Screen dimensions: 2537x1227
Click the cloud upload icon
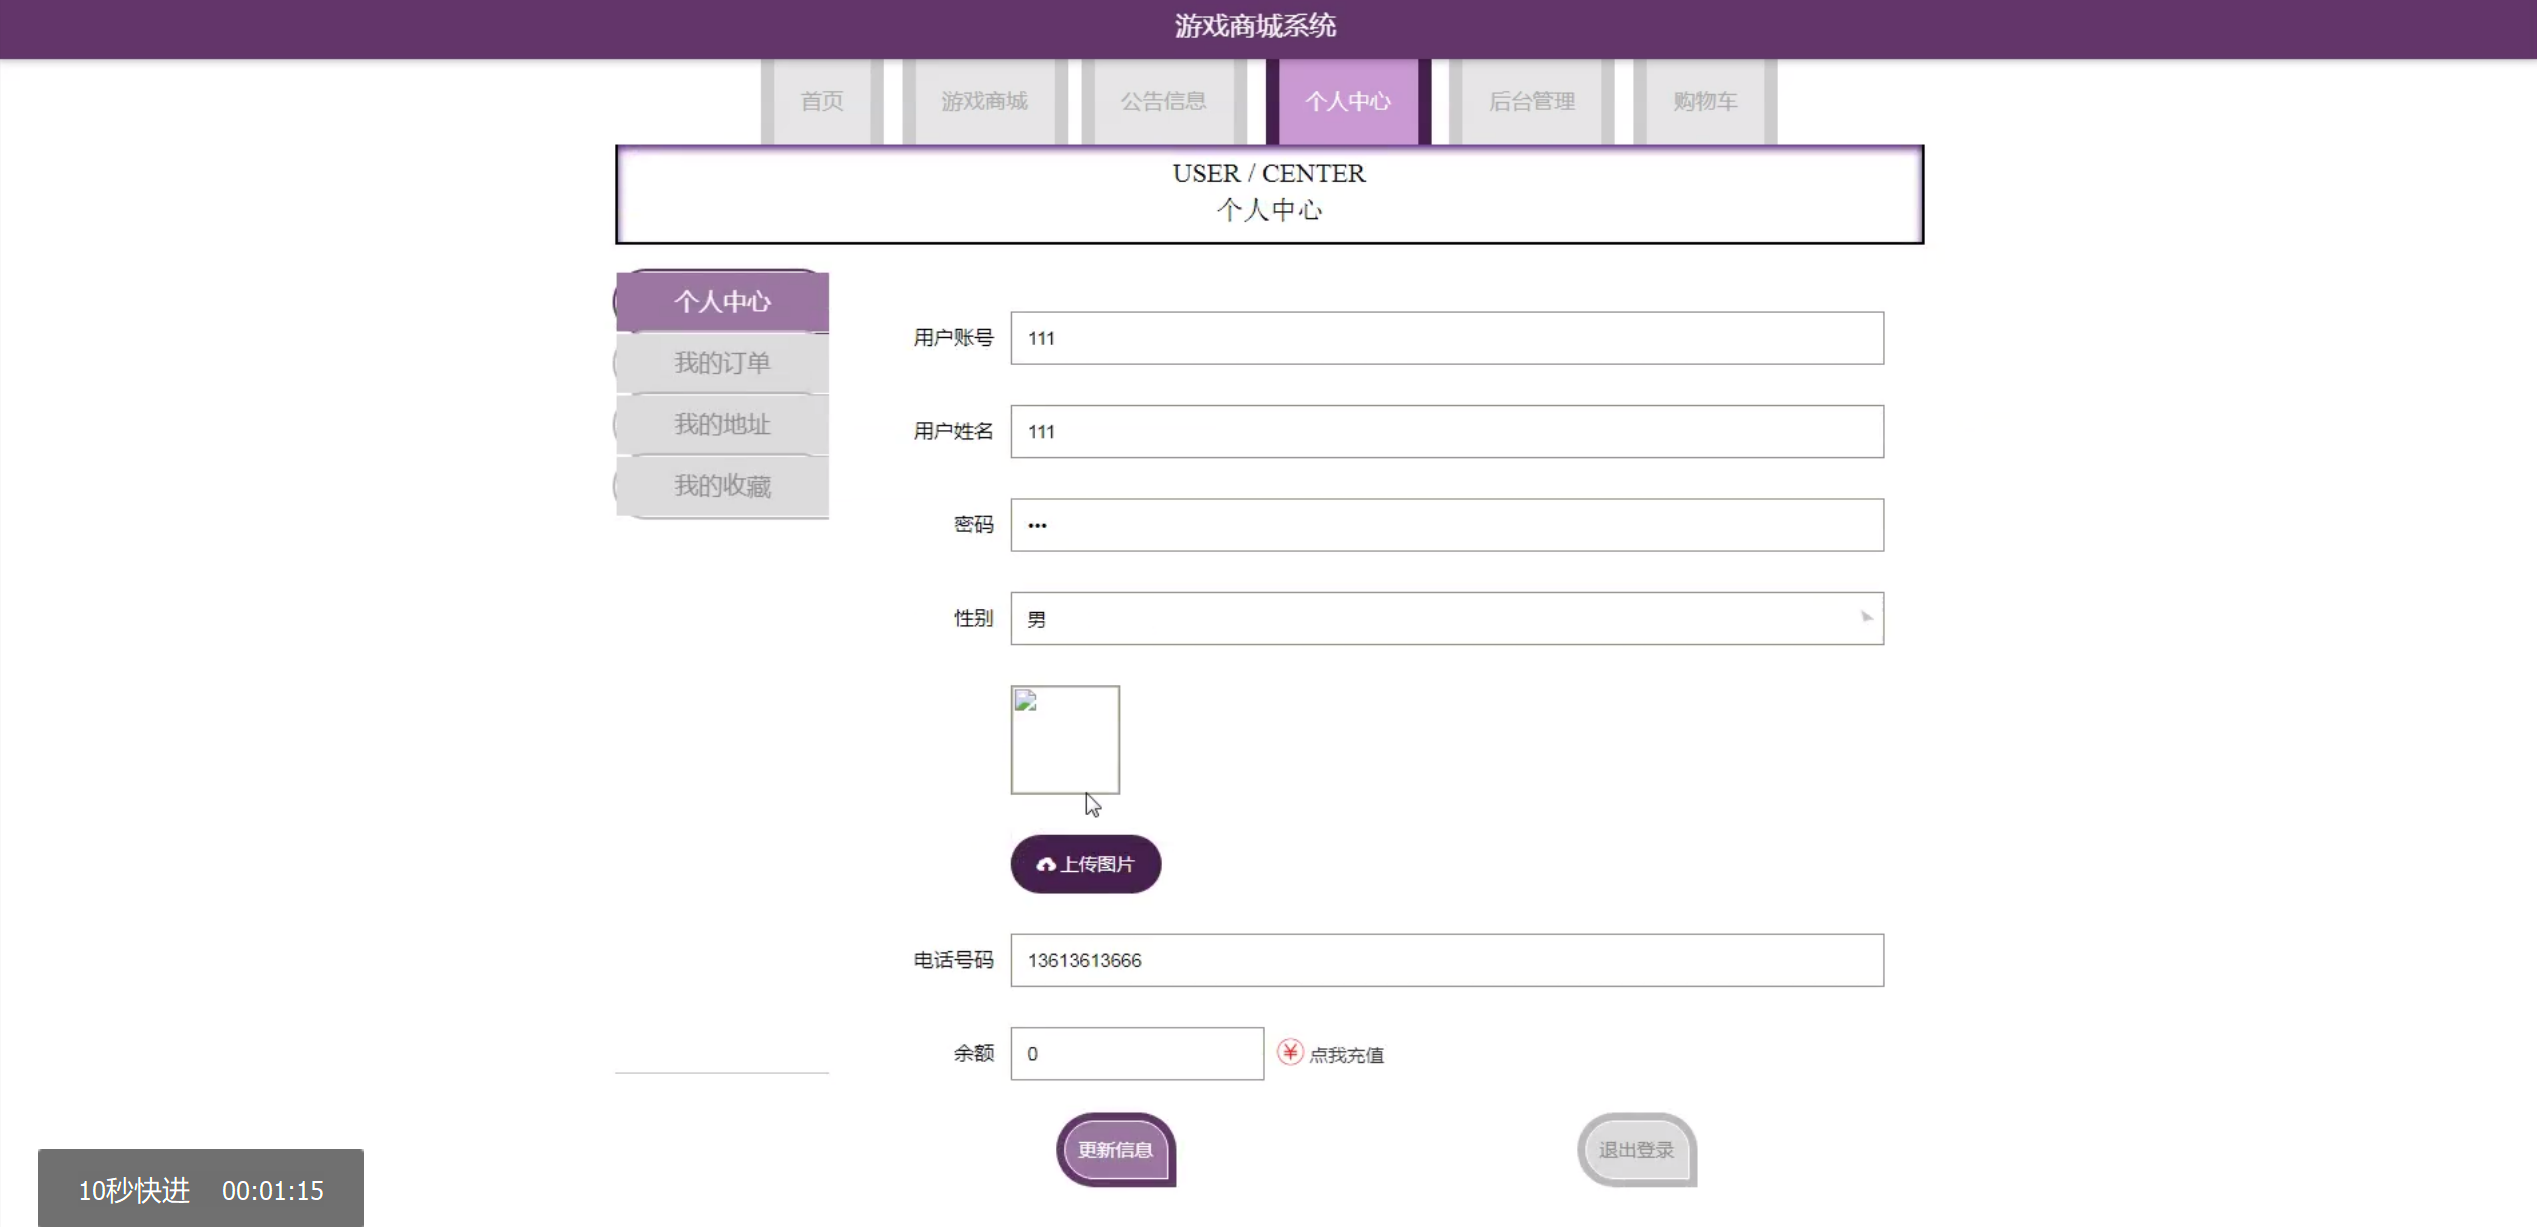1045,865
